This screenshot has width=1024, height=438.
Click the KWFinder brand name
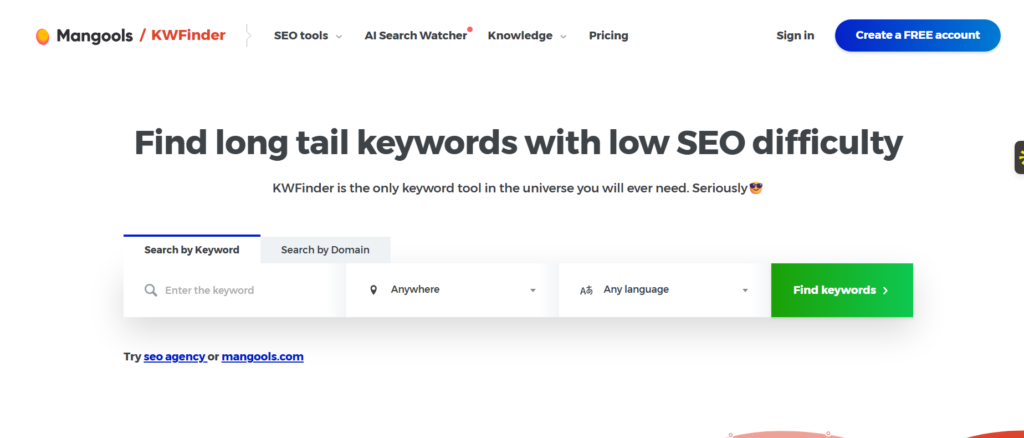[x=188, y=36]
